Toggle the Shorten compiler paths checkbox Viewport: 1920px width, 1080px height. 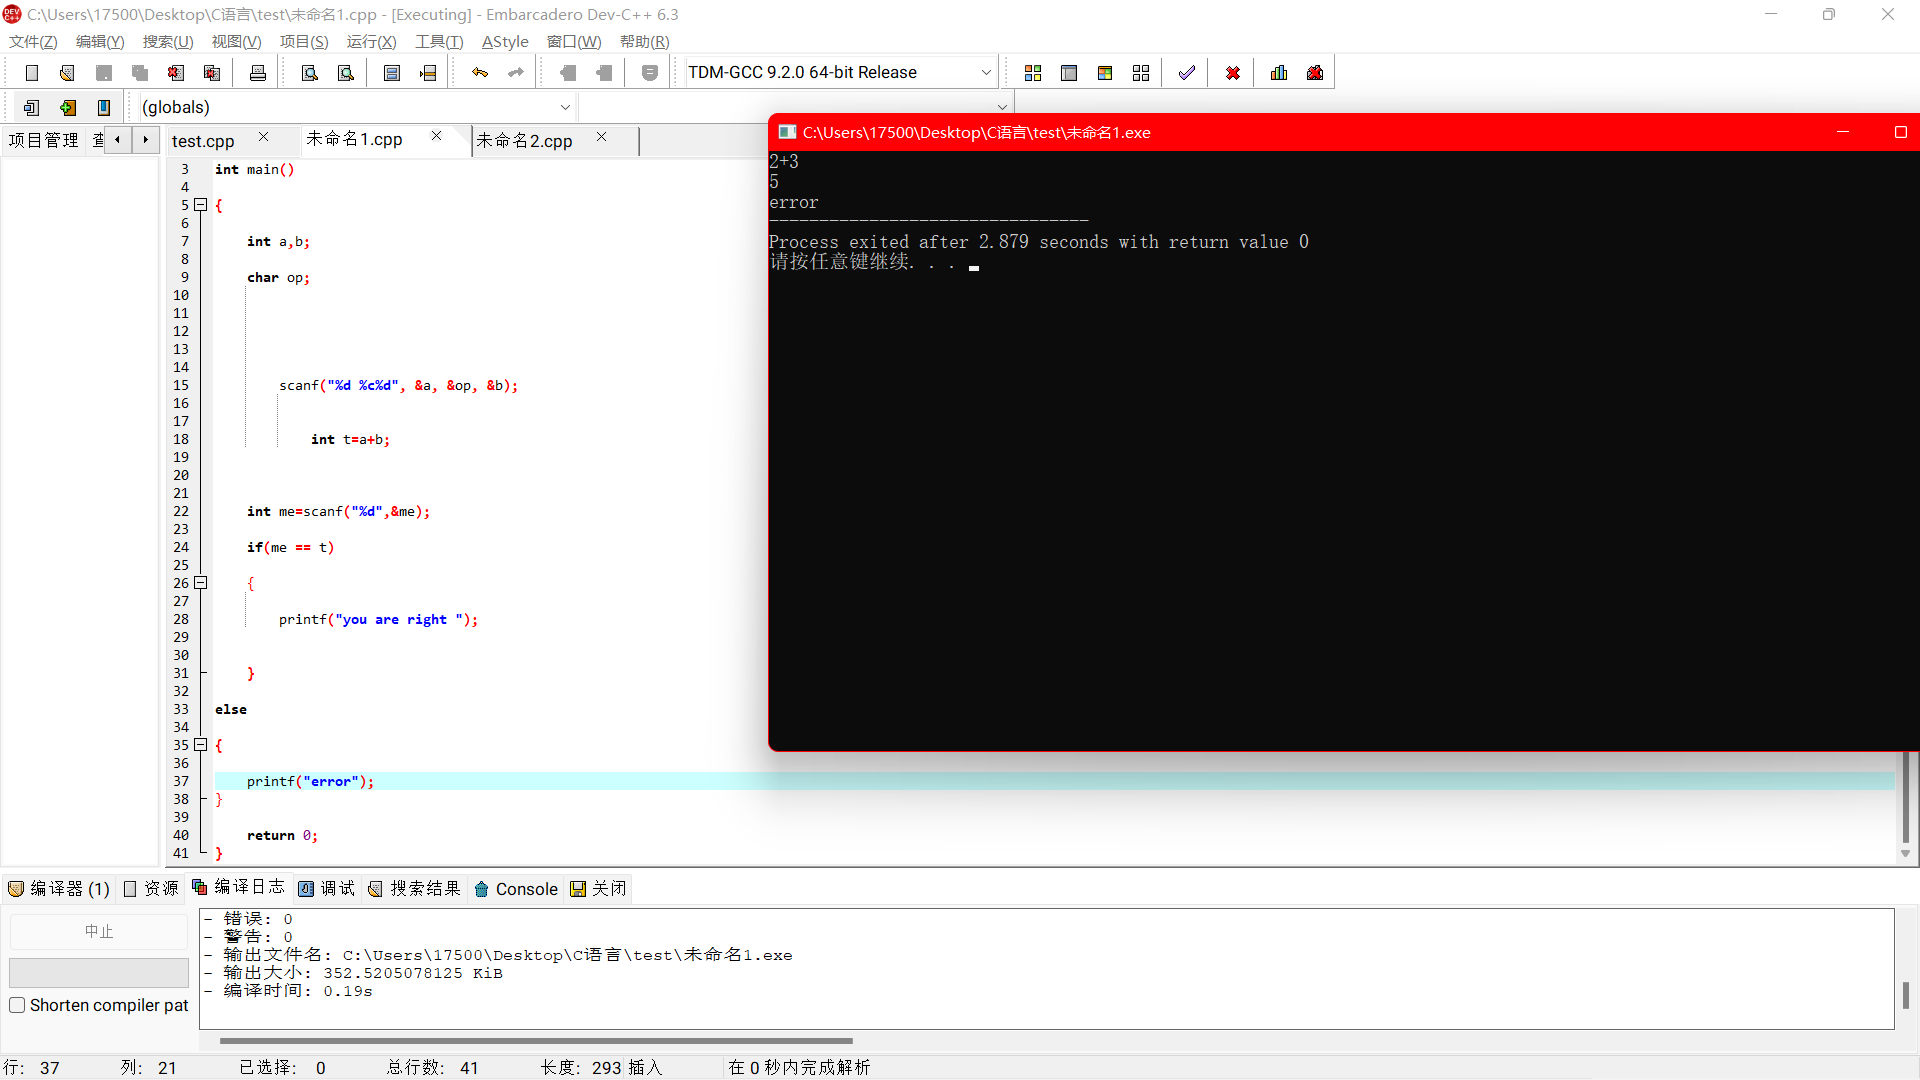point(18,1005)
